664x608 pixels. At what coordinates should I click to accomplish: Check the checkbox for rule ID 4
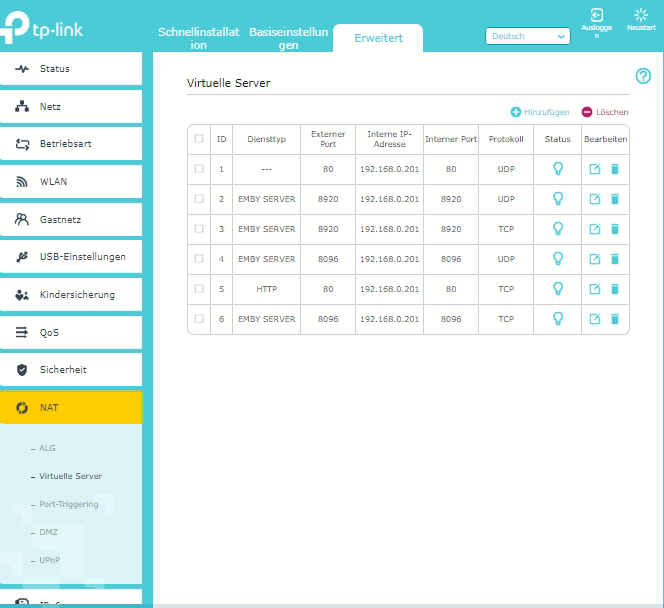coord(199,258)
